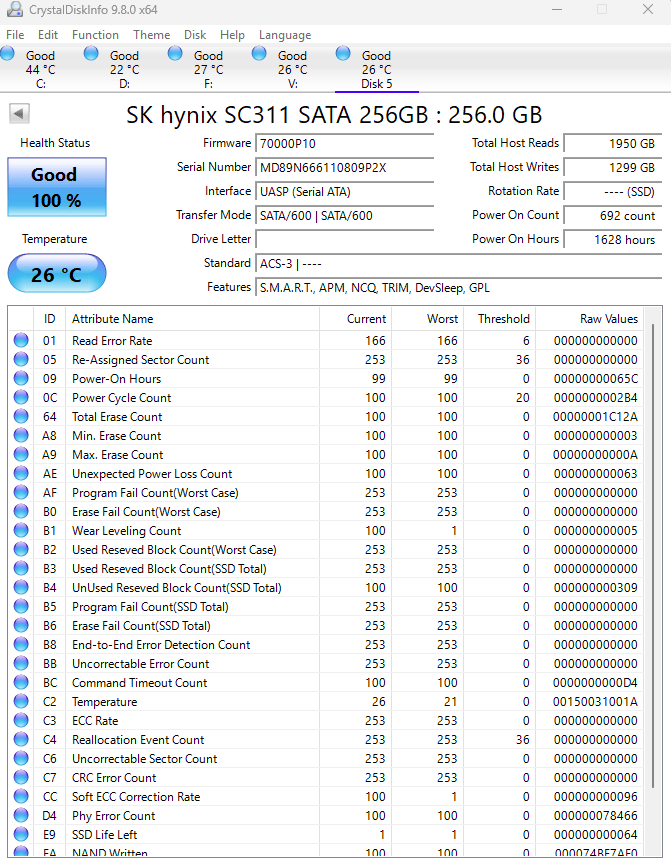
Task: Open the Edit menu
Action: click(48, 35)
